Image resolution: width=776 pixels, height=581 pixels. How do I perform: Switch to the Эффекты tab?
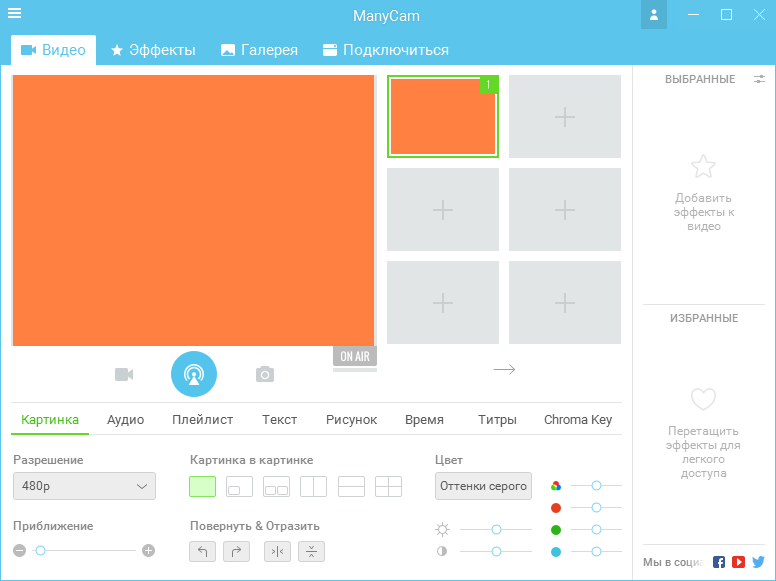point(153,50)
